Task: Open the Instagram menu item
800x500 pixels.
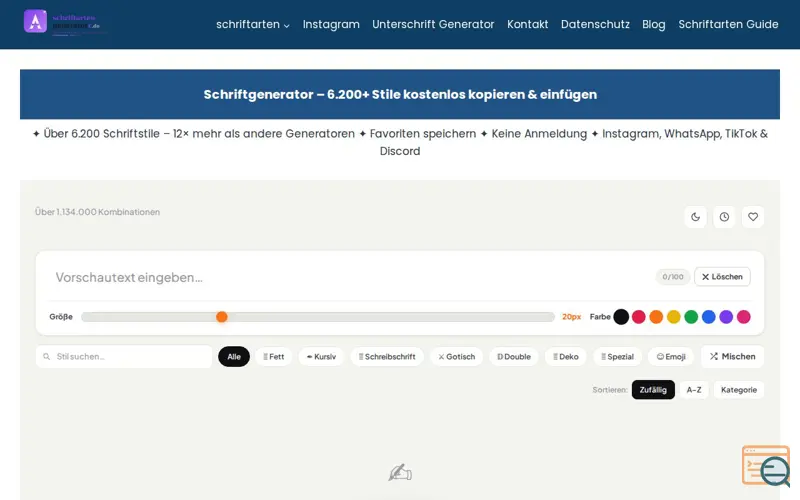Action: (x=331, y=24)
